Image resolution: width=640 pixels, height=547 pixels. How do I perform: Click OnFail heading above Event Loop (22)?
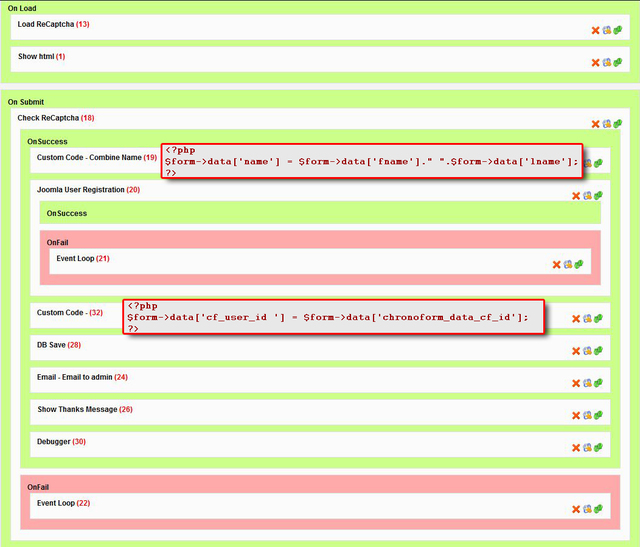coord(38,487)
